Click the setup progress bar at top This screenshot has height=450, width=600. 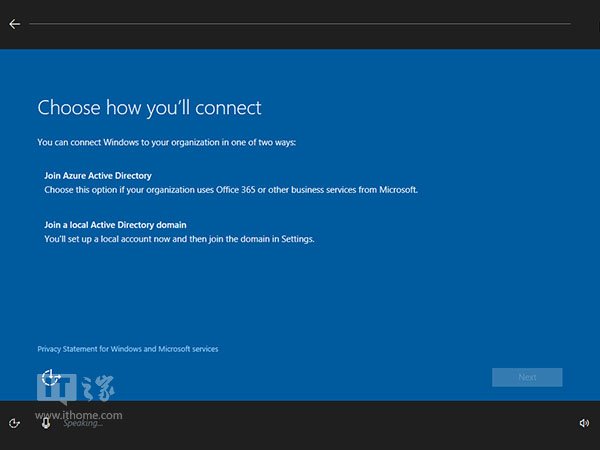300,24
